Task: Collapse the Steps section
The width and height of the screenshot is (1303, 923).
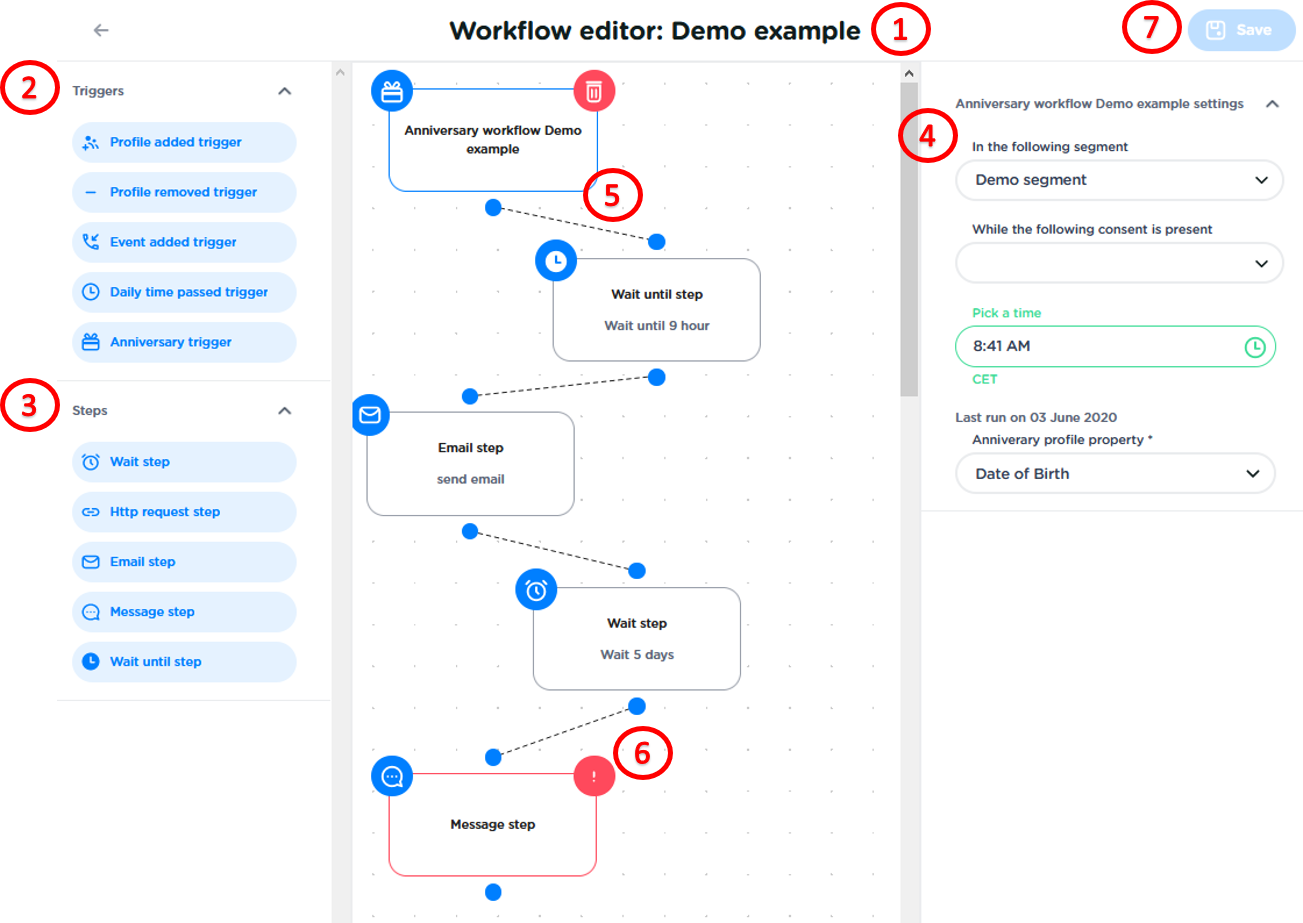Action: point(284,411)
